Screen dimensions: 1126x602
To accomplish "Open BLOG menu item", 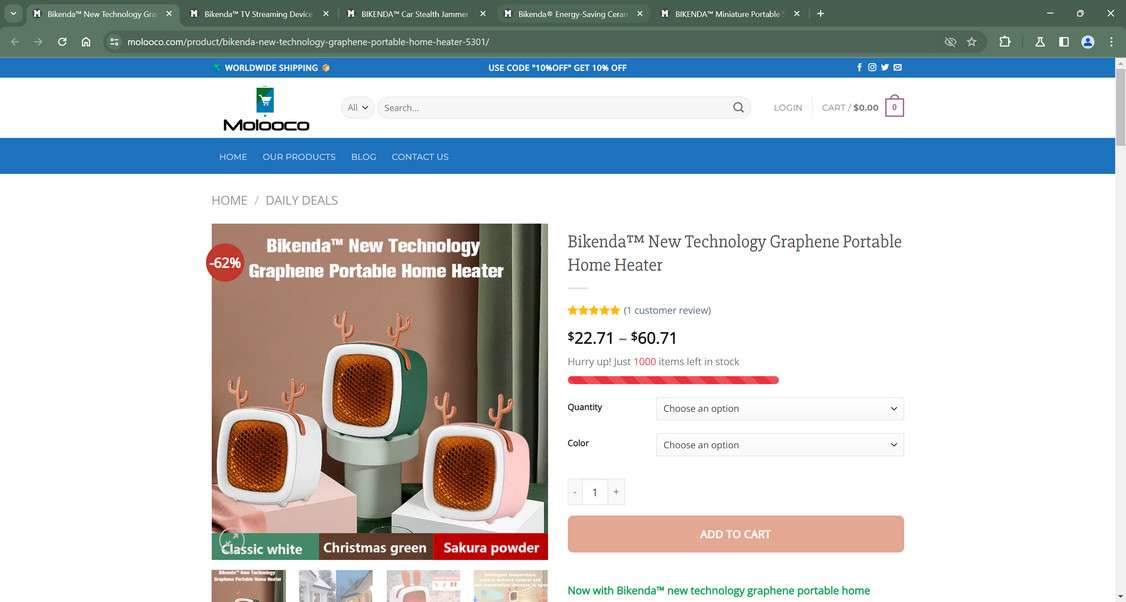I will tap(363, 157).
